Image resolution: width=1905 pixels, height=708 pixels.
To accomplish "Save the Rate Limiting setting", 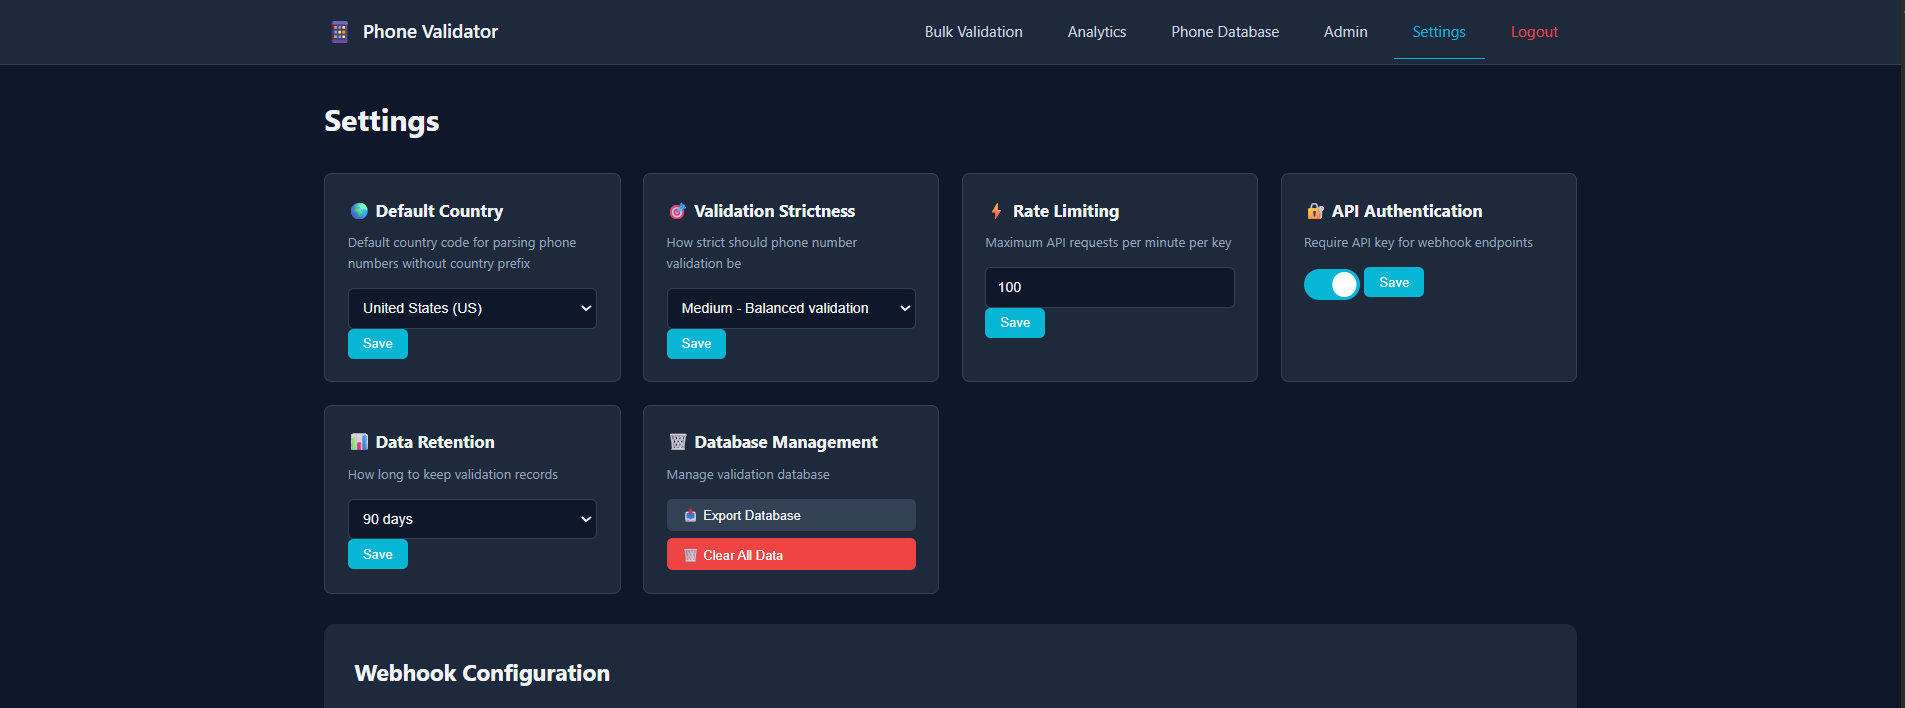I will 1014,323.
